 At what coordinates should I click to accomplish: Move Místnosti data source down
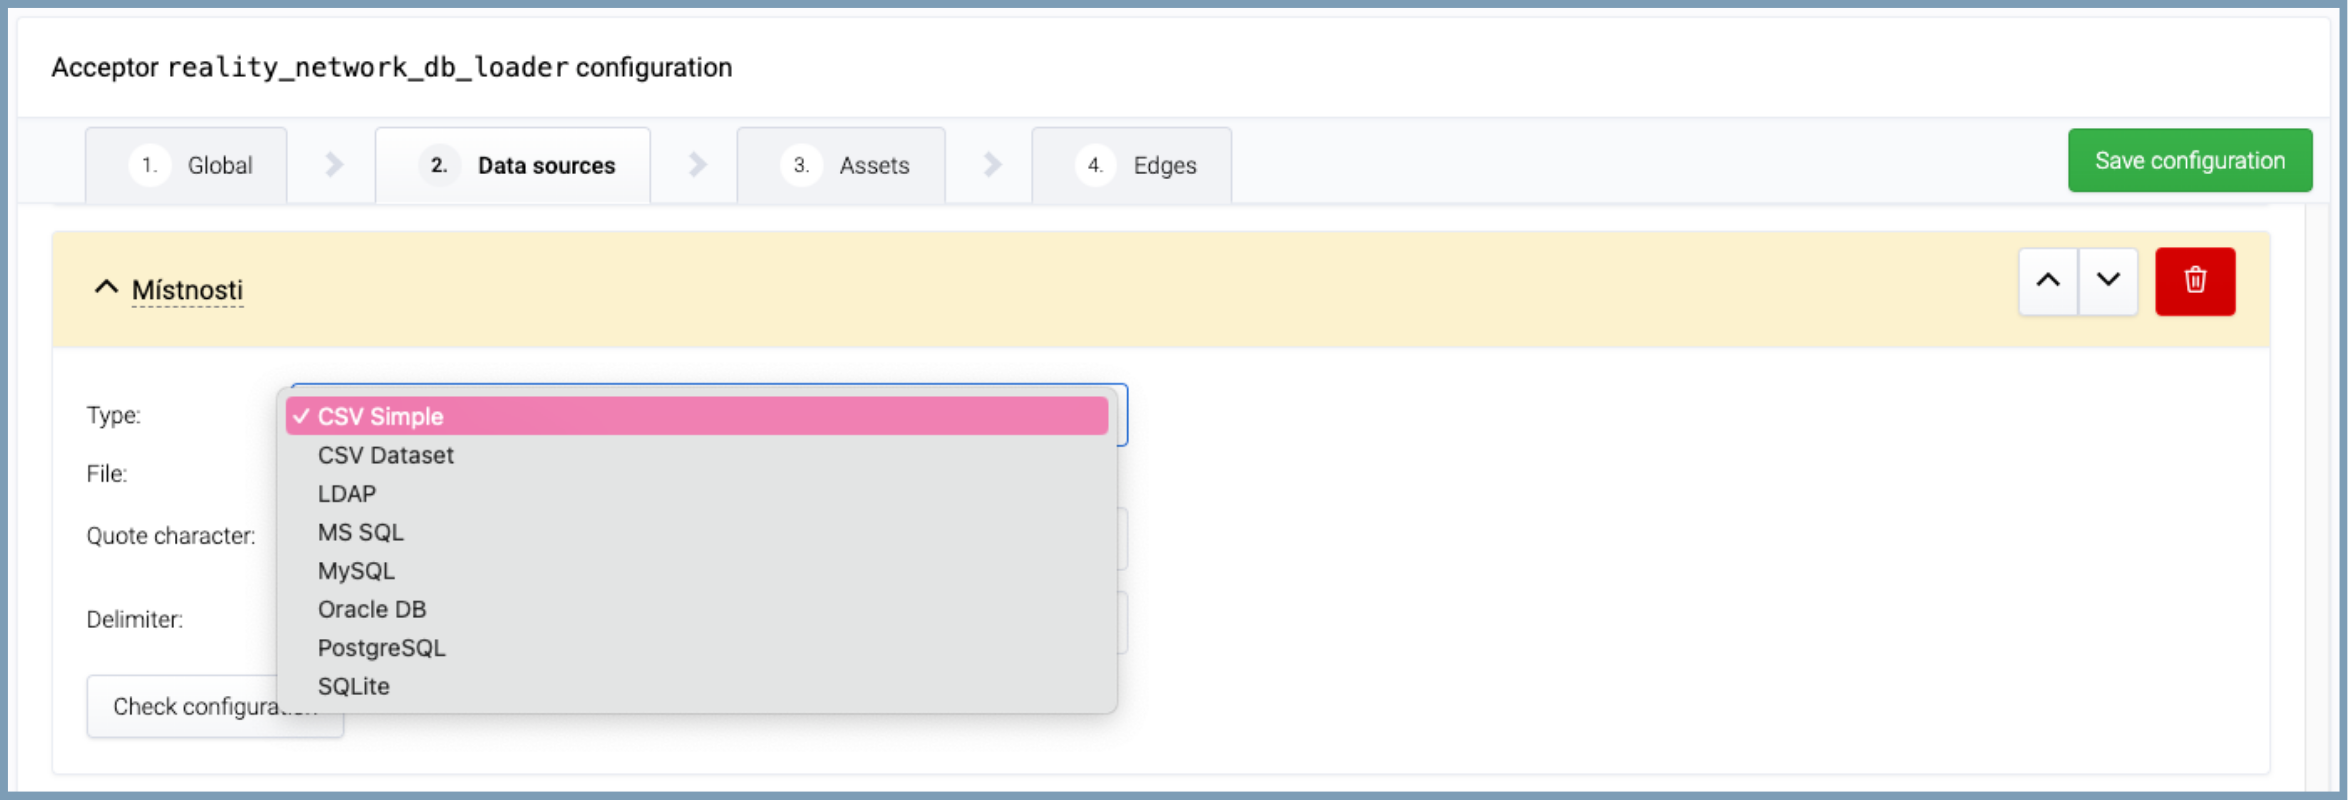(2108, 281)
